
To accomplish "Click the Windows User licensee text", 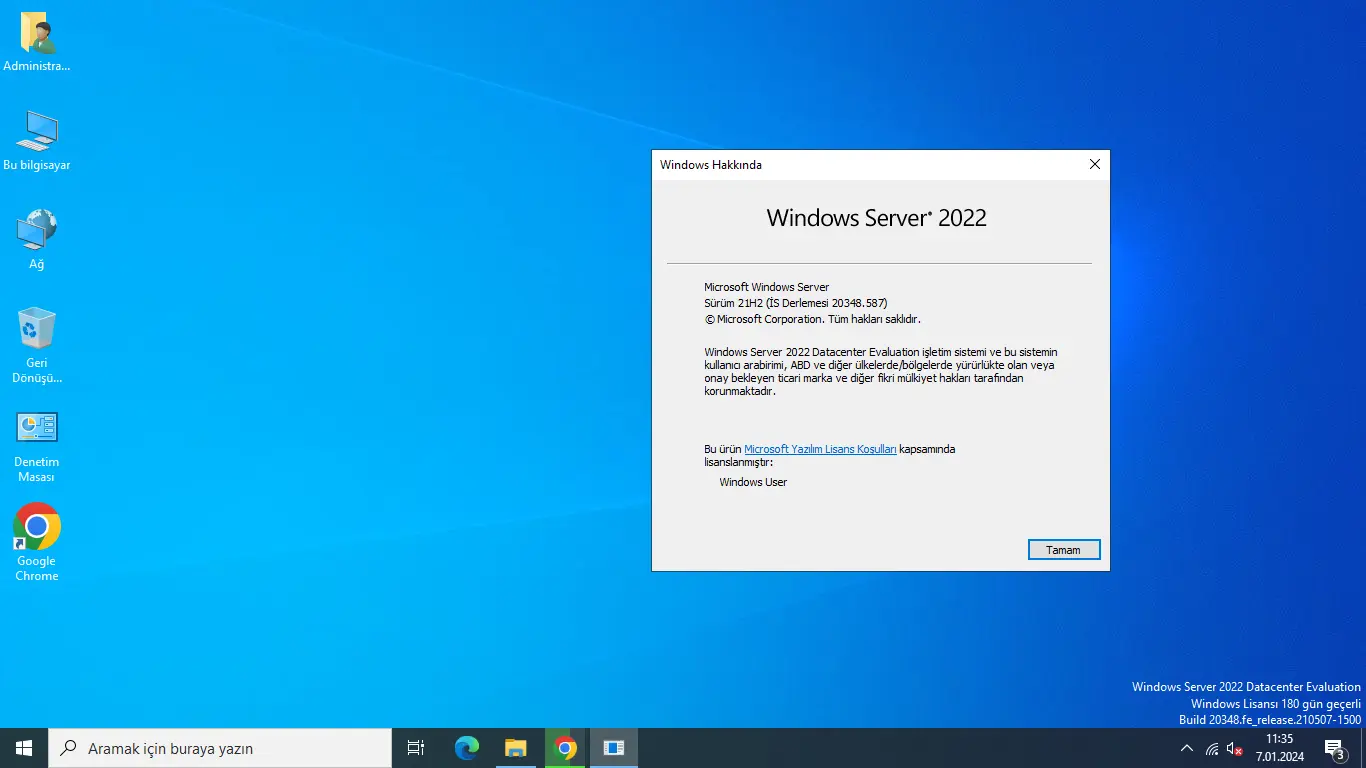I will point(753,482).
